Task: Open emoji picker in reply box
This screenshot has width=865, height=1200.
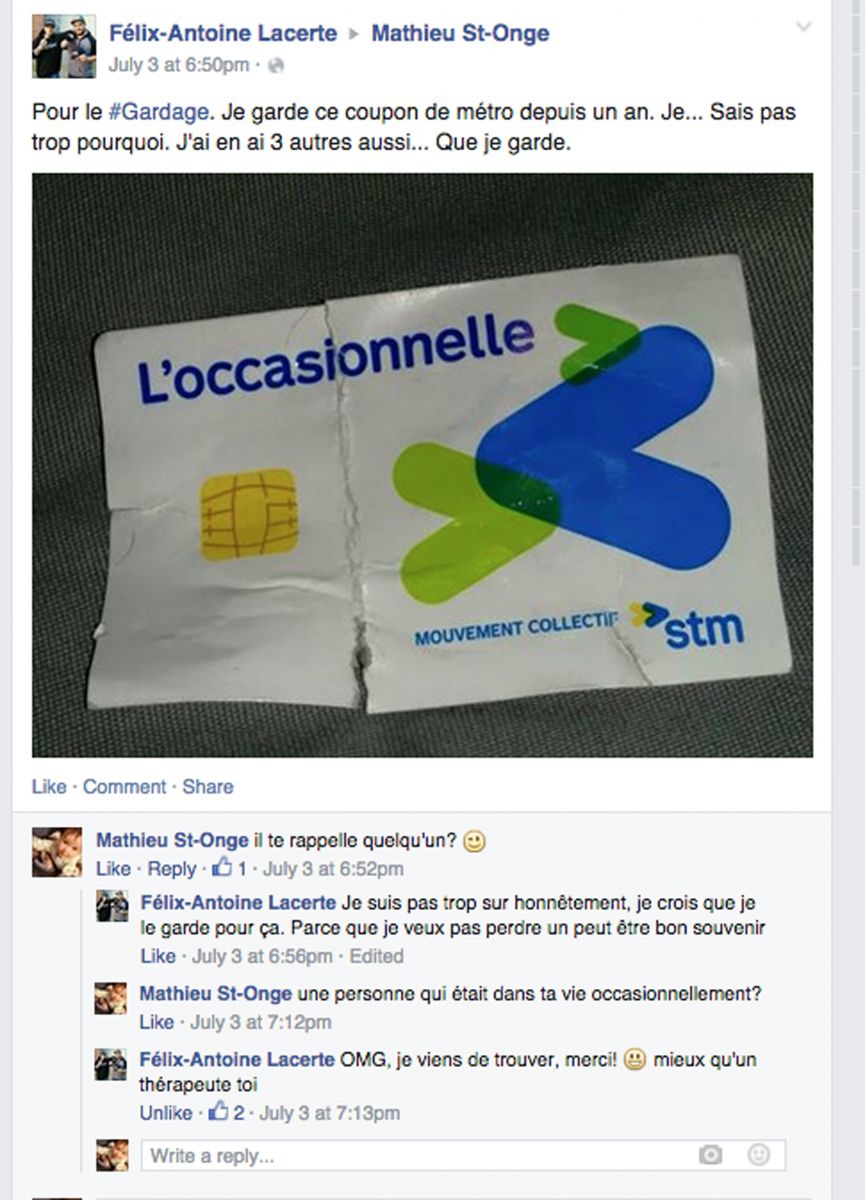Action: click(759, 1155)
